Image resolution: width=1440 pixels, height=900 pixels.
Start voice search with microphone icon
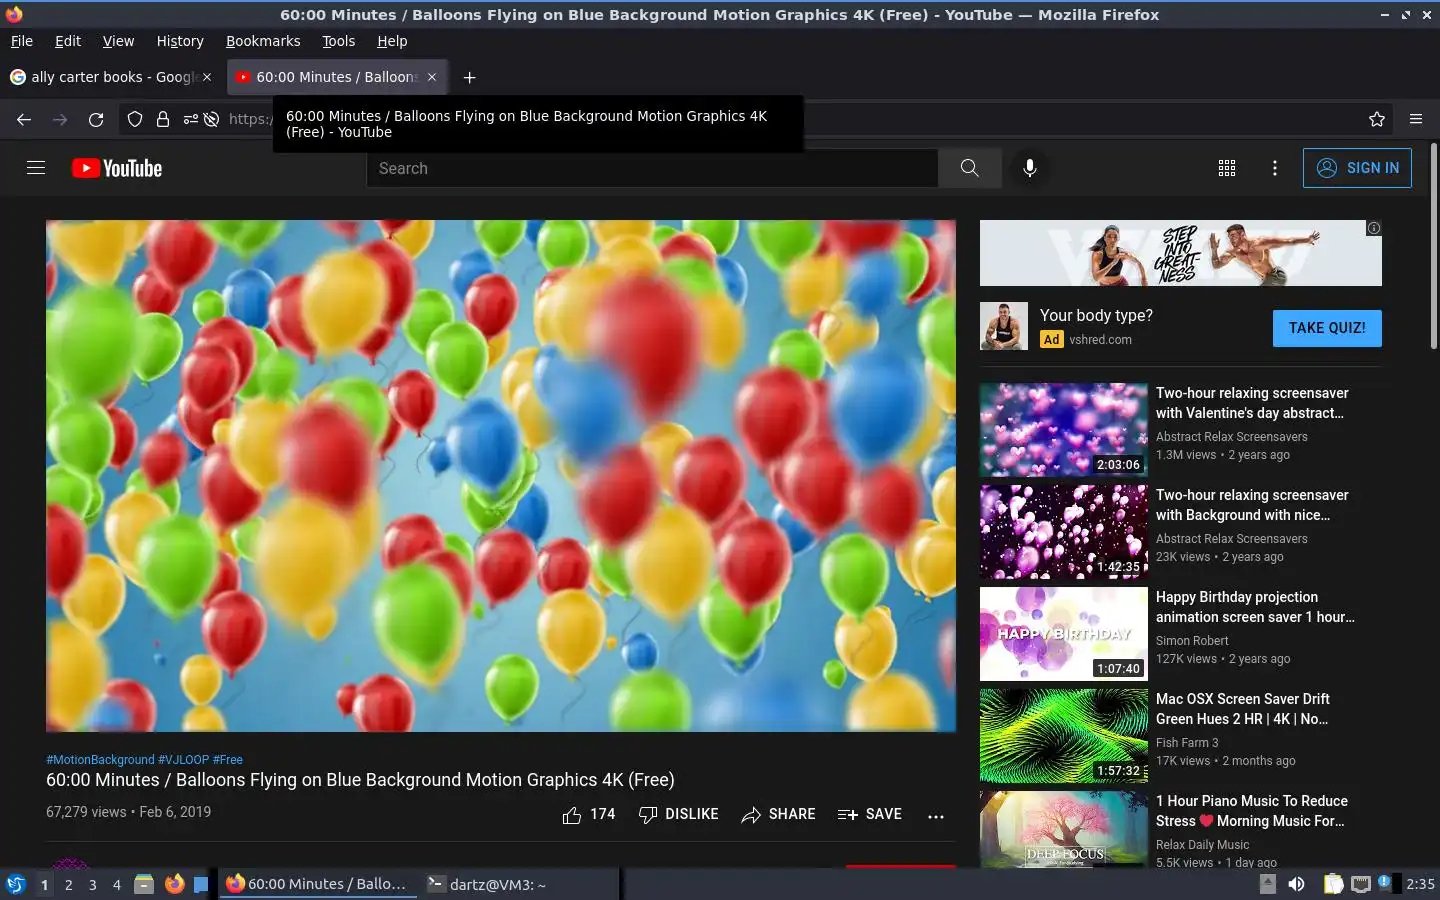(x=1030, y=168)
